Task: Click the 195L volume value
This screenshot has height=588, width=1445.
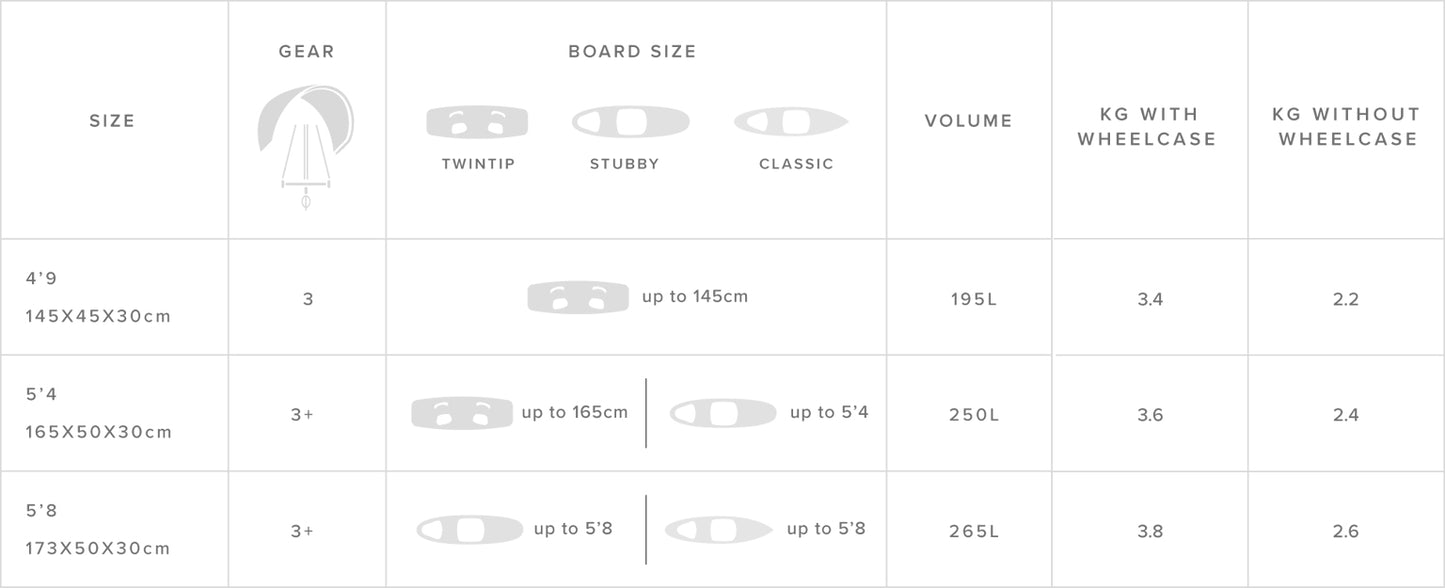Action: click(973, 299)
